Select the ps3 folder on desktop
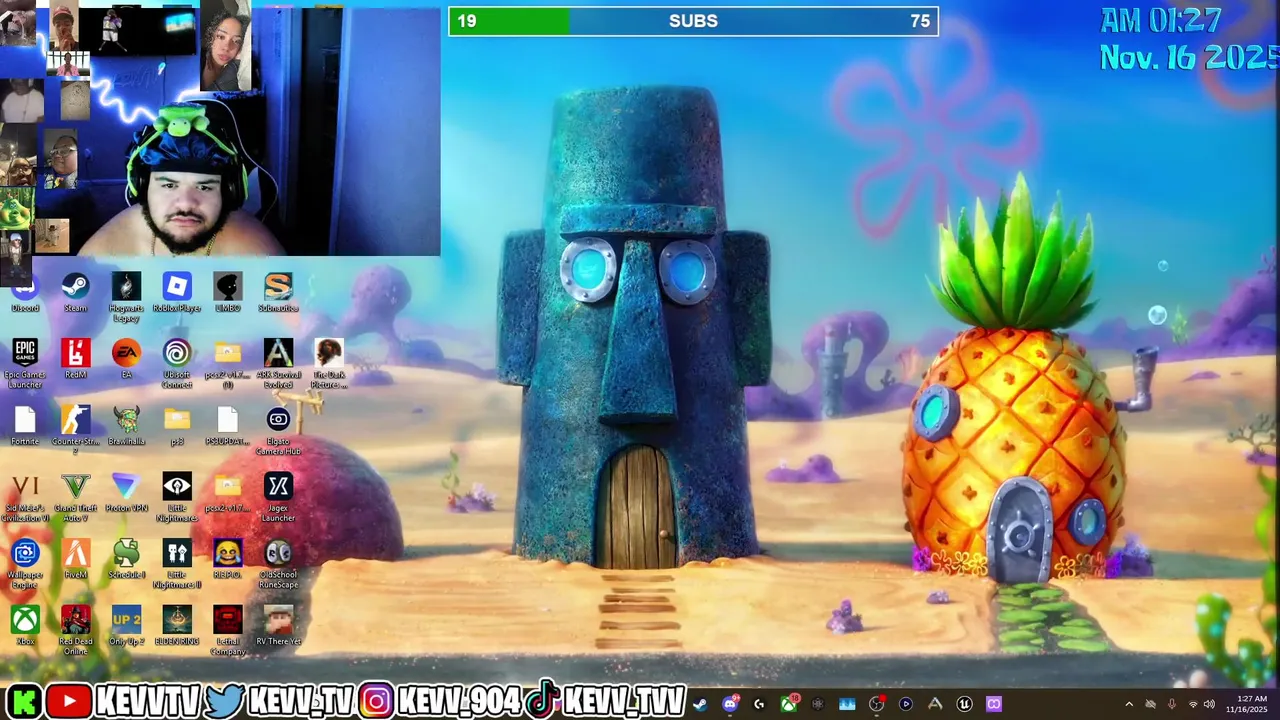 177,427
